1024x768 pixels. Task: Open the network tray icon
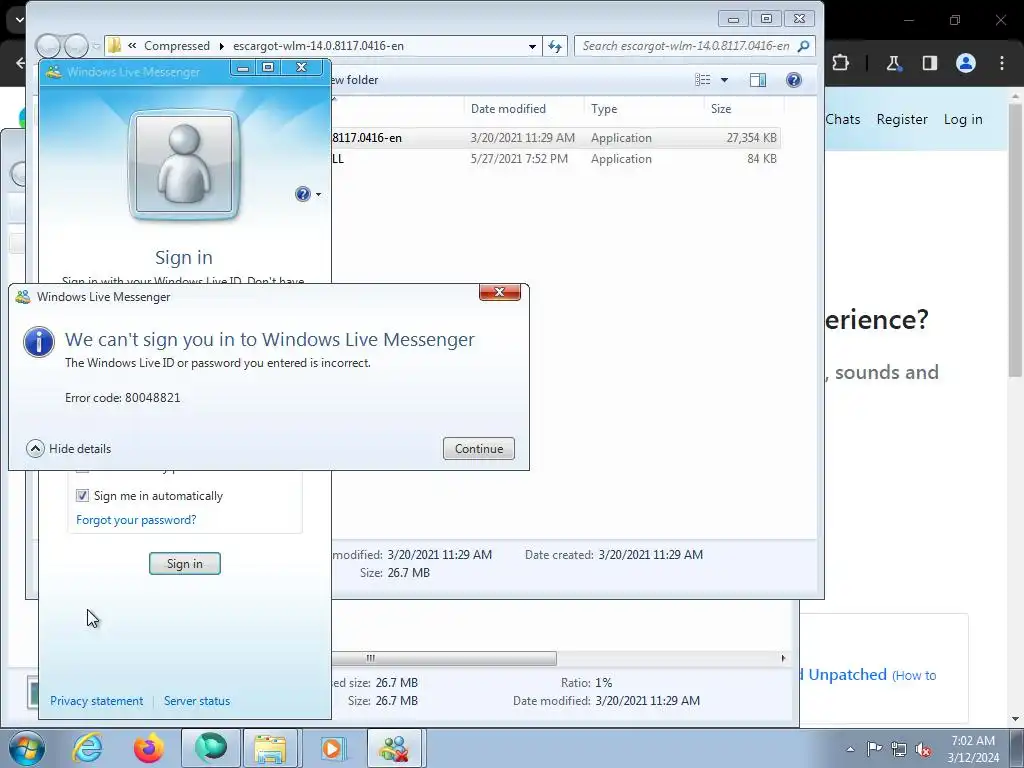899,749
